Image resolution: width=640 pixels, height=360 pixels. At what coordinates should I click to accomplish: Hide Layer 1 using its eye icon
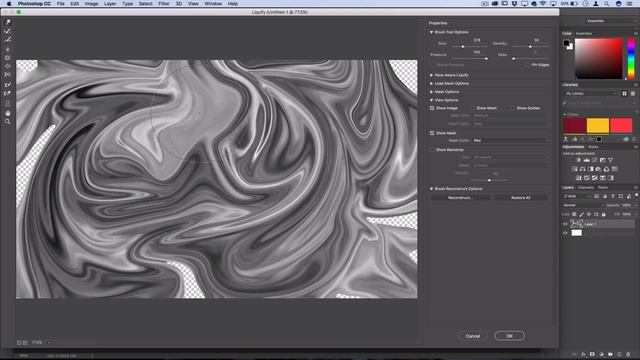point(565,224)
